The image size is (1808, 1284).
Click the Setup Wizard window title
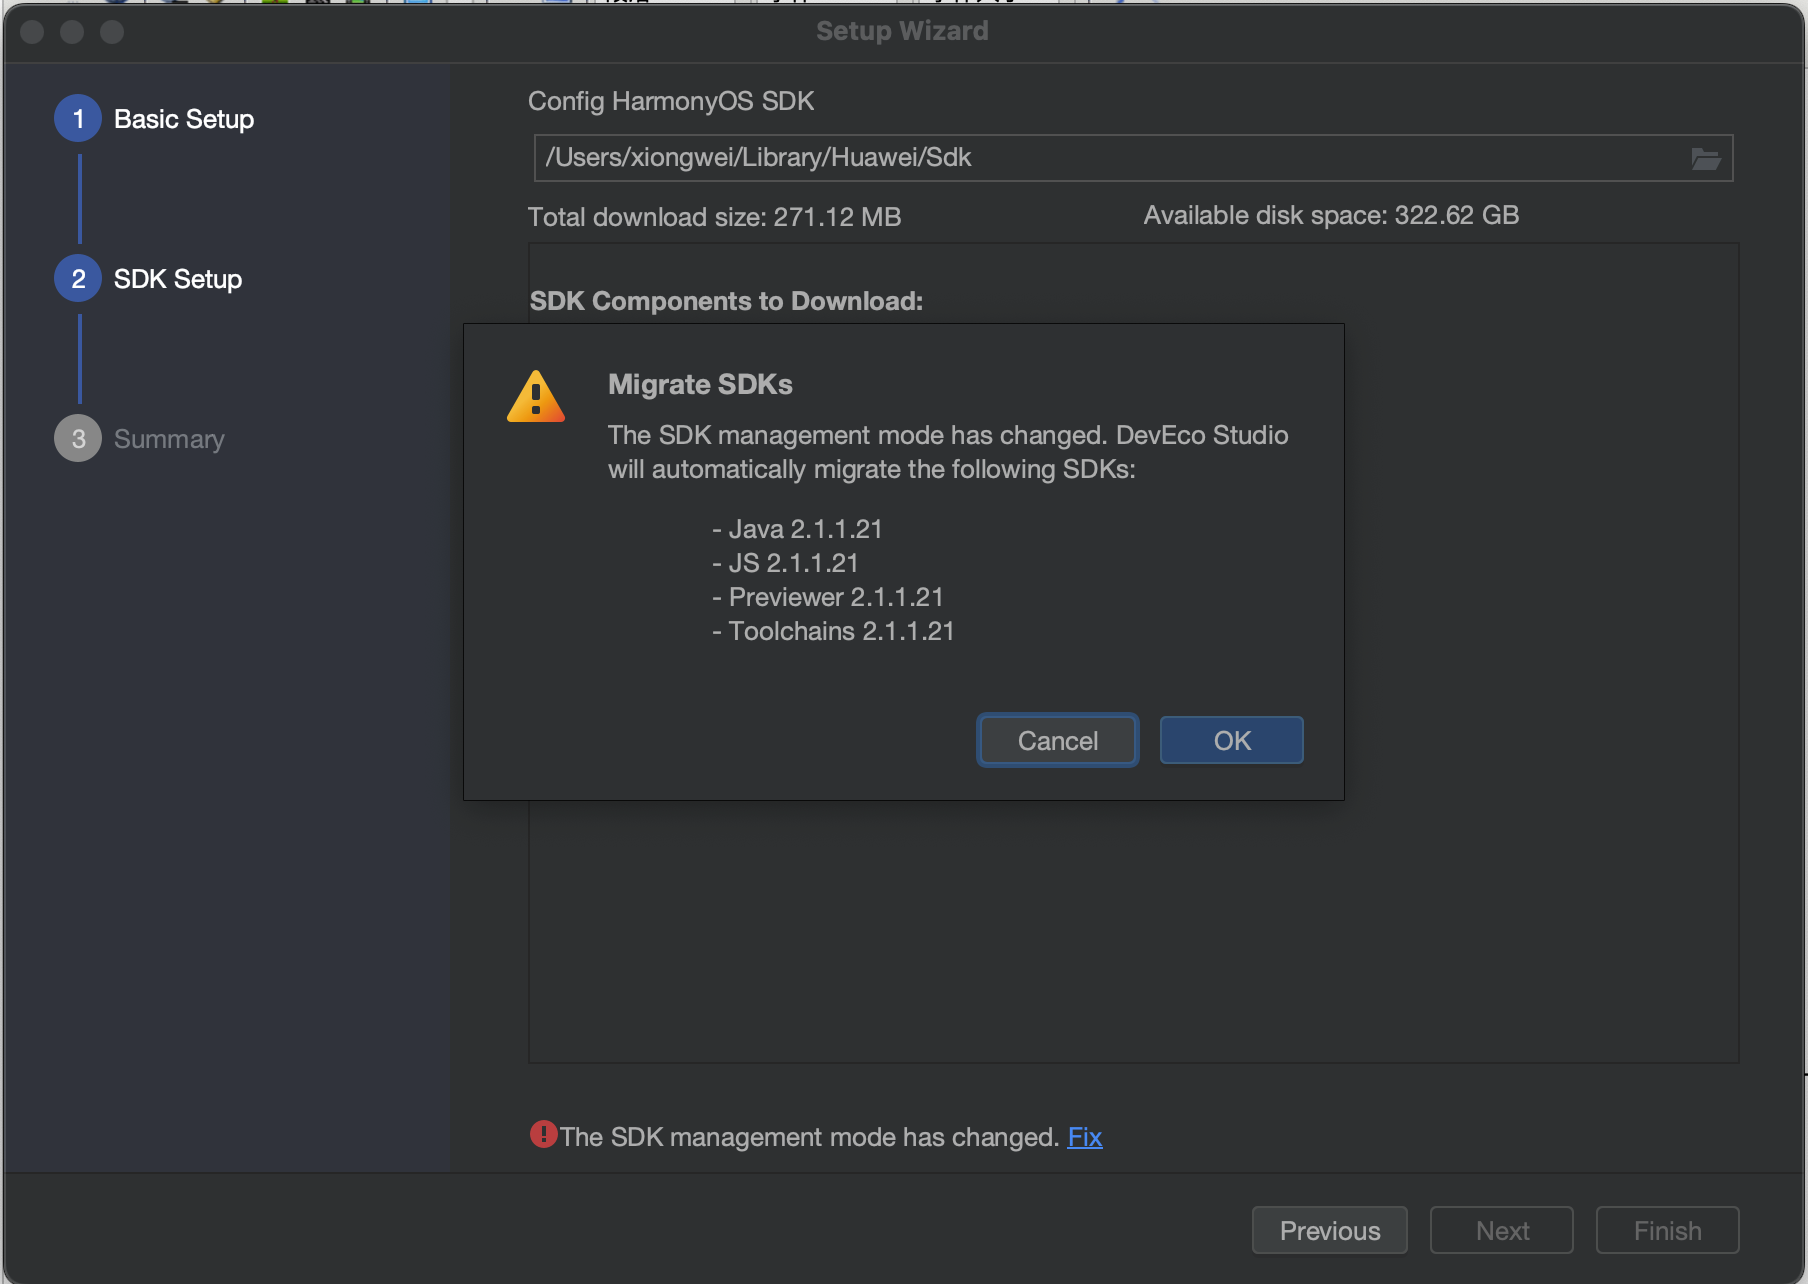(902, 31)
